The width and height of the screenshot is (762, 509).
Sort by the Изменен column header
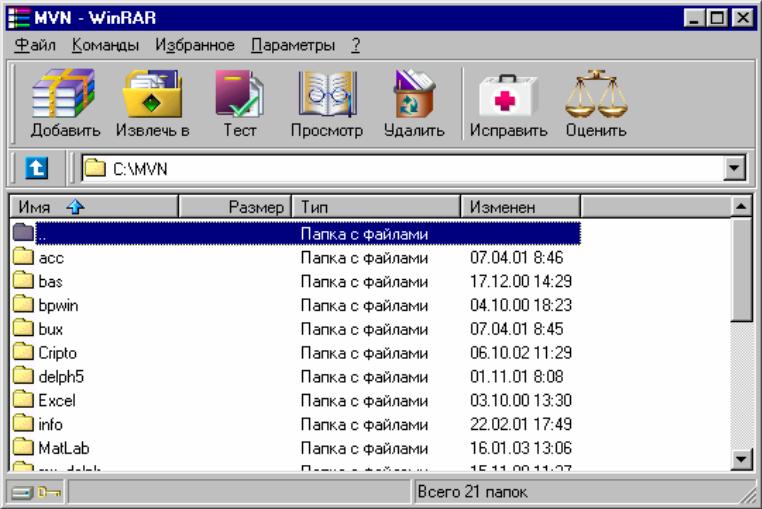[520, 207]
